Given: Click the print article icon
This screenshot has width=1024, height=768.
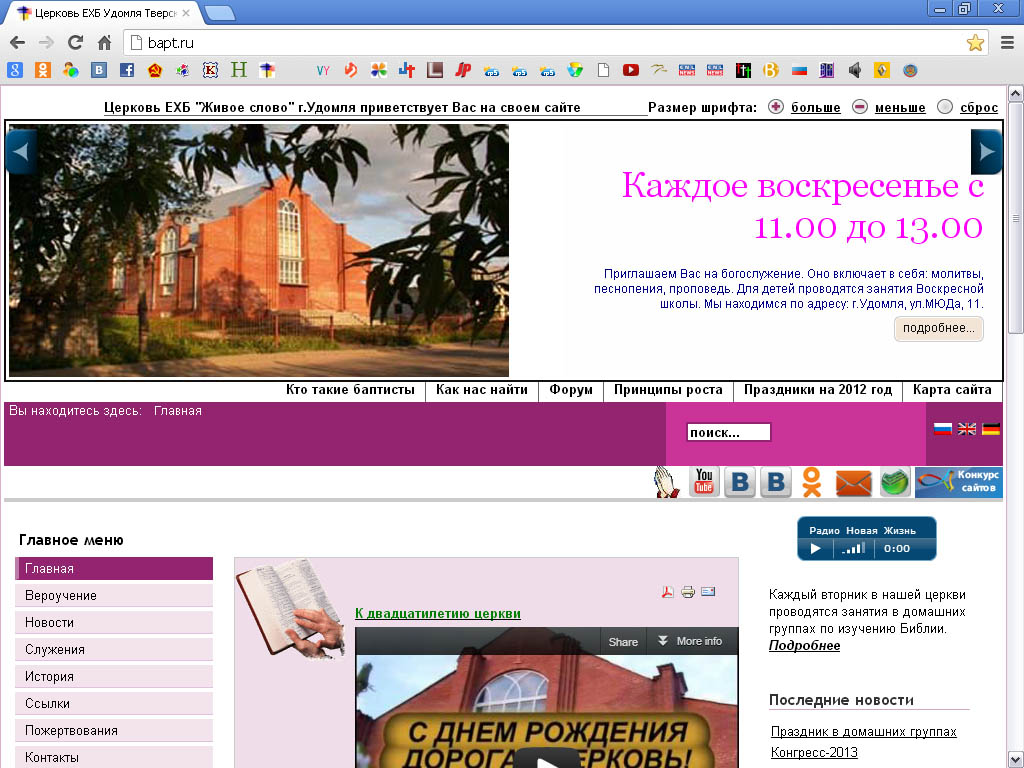Looking at the screenshot, I should click(688, 592).
